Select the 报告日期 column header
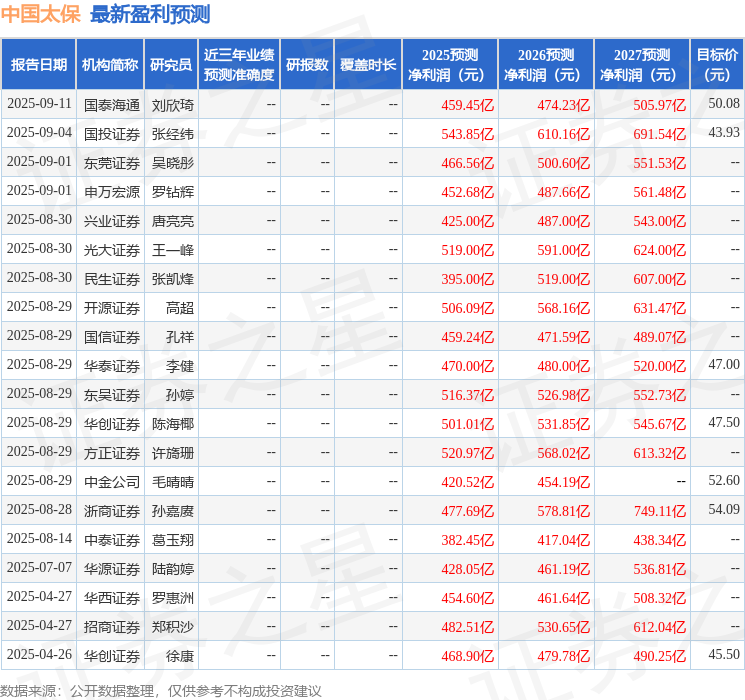The width and height of the screenshot is (745, 700). point(38,65)
